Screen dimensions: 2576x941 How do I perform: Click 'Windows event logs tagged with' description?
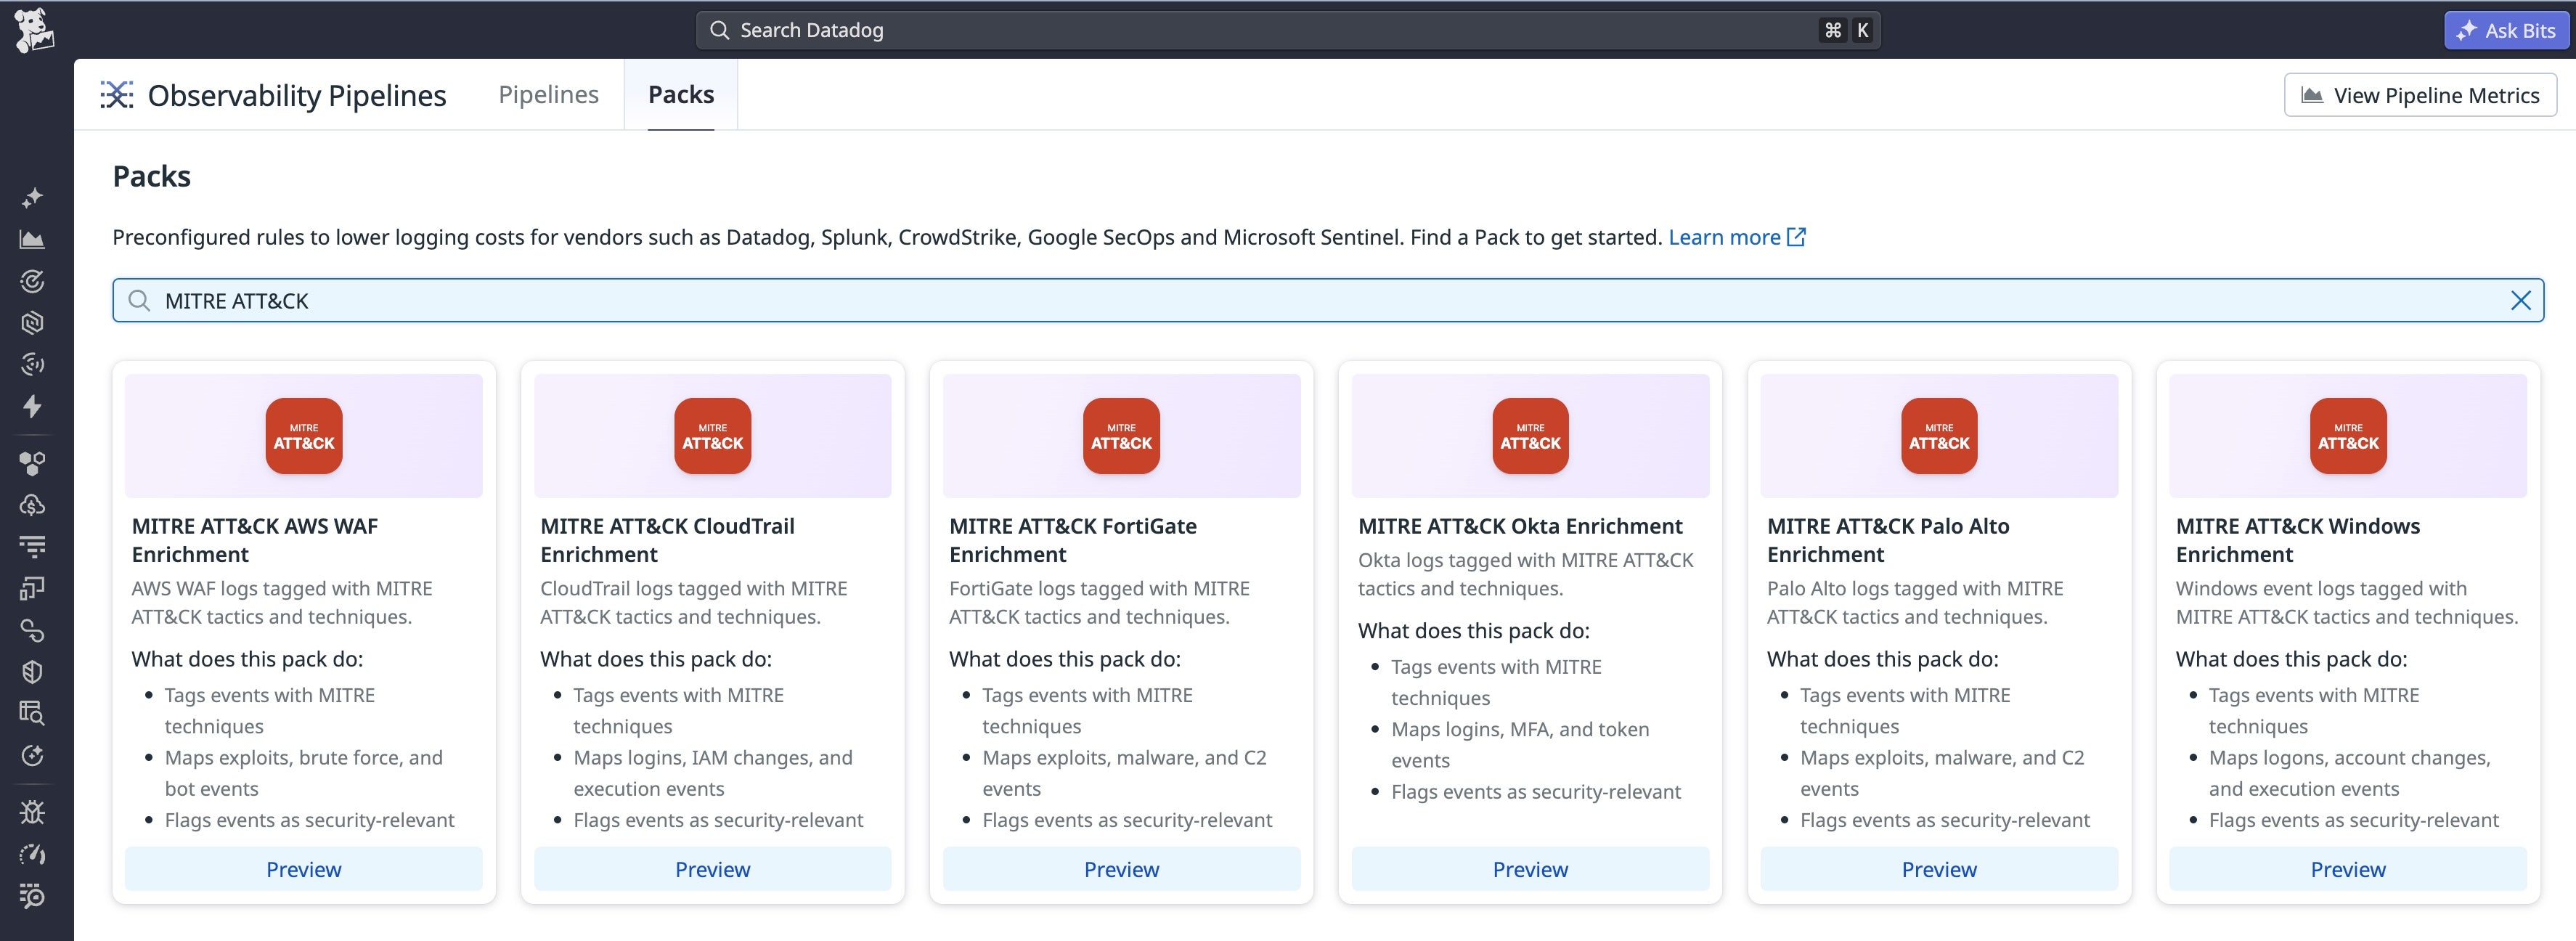tap(2347, 602)
